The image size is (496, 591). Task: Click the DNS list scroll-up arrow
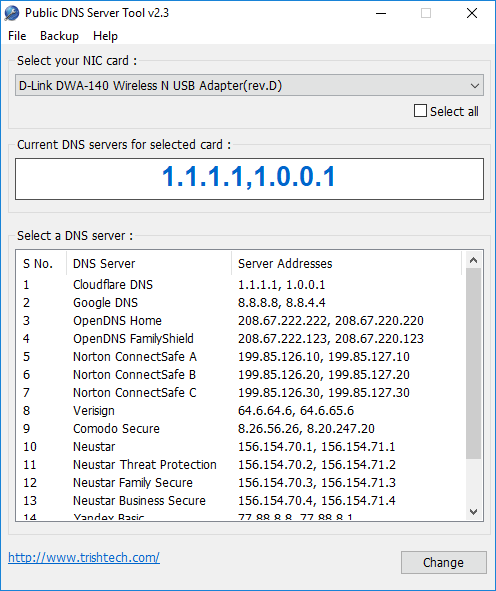pyautogui.click(x=474, y=260)
